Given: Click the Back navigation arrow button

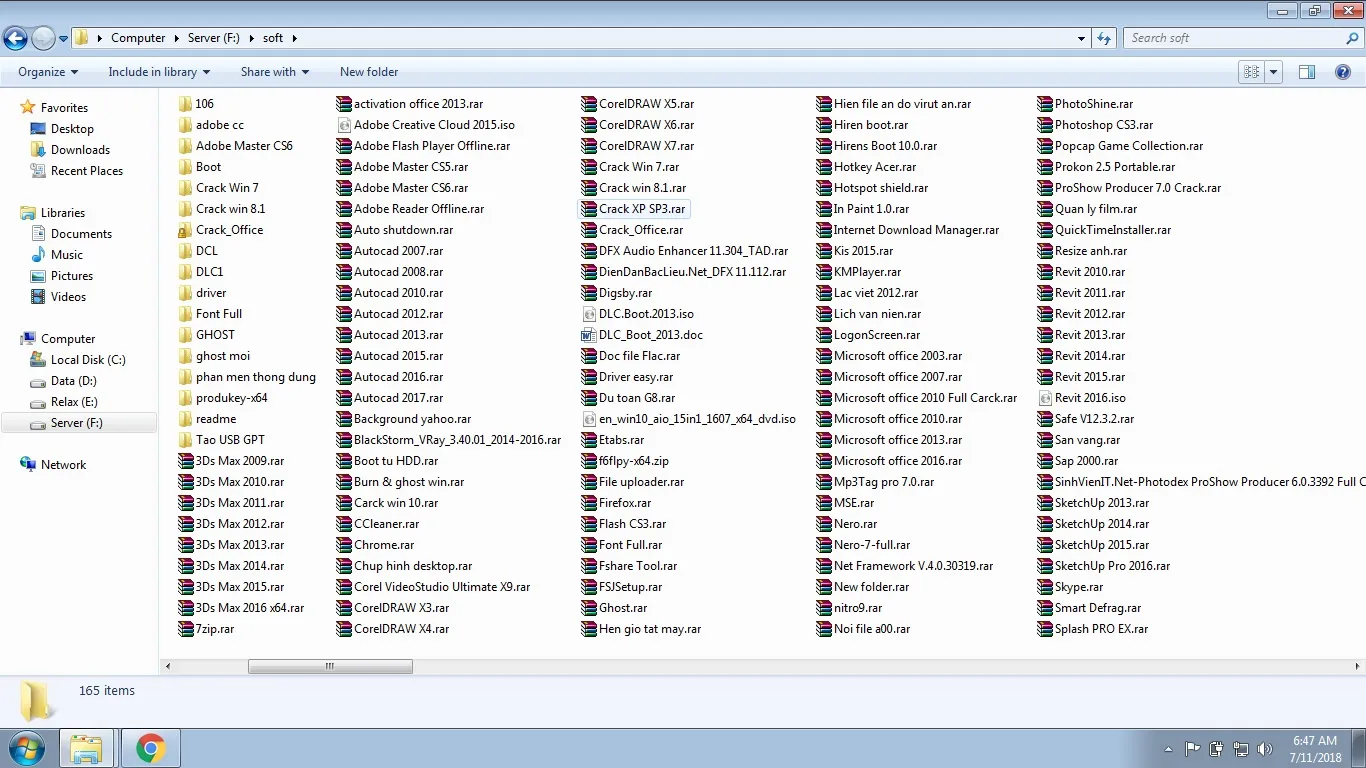Looking at the screenshot, I should coord(15,38).
